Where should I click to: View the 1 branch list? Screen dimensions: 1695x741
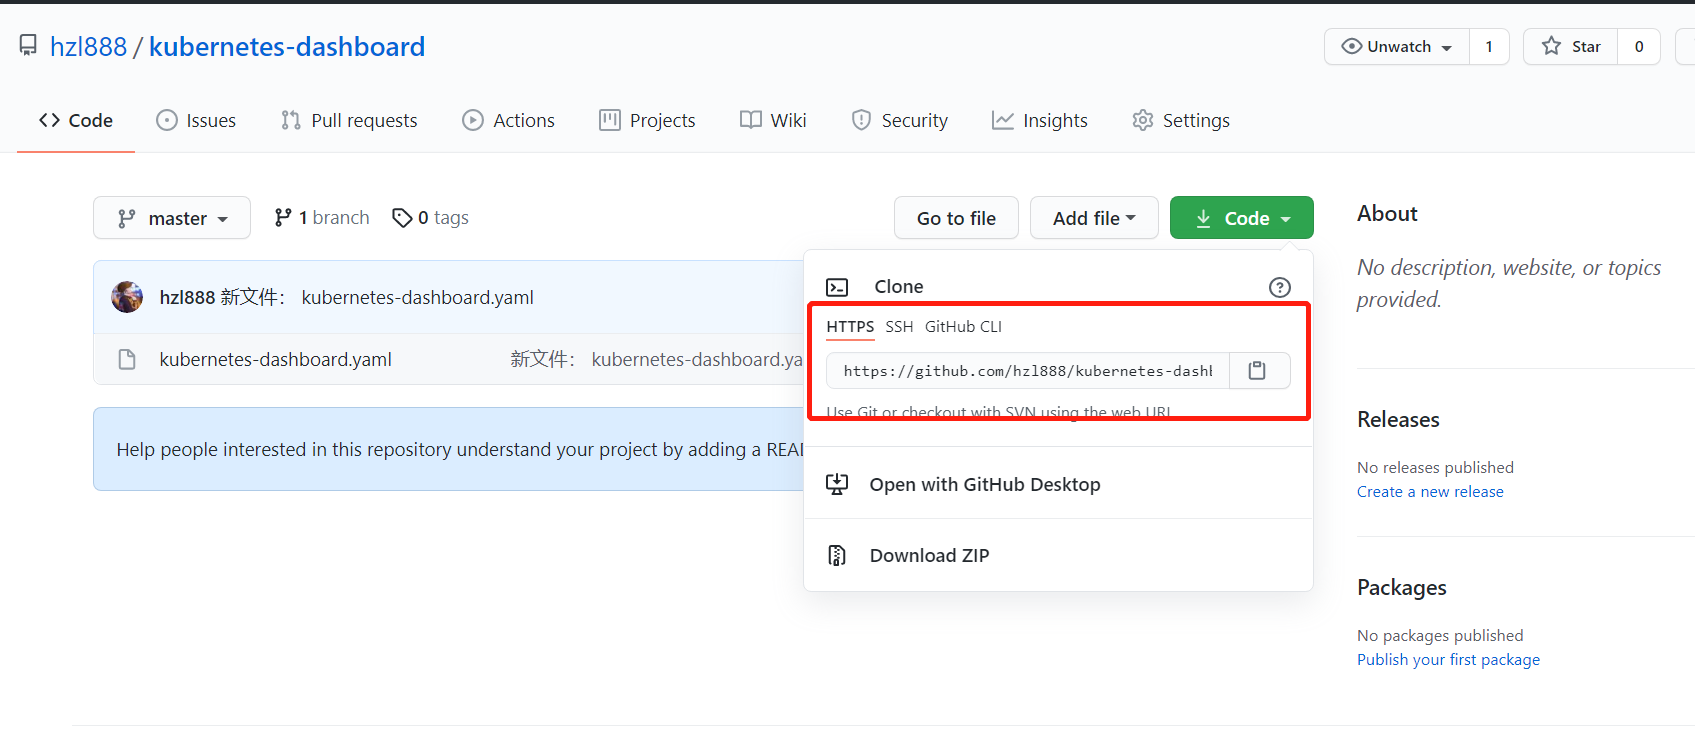point(322,218)
